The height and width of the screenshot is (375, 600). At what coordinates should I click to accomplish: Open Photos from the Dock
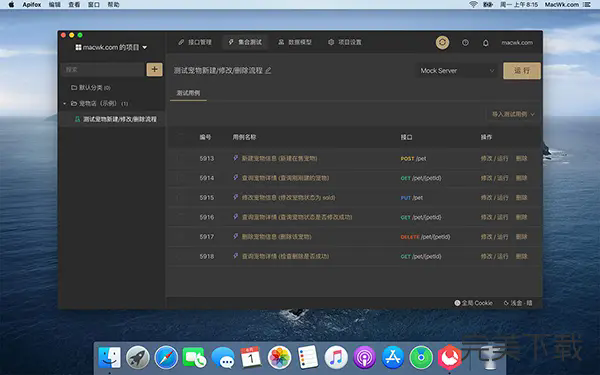pos(279,357)
